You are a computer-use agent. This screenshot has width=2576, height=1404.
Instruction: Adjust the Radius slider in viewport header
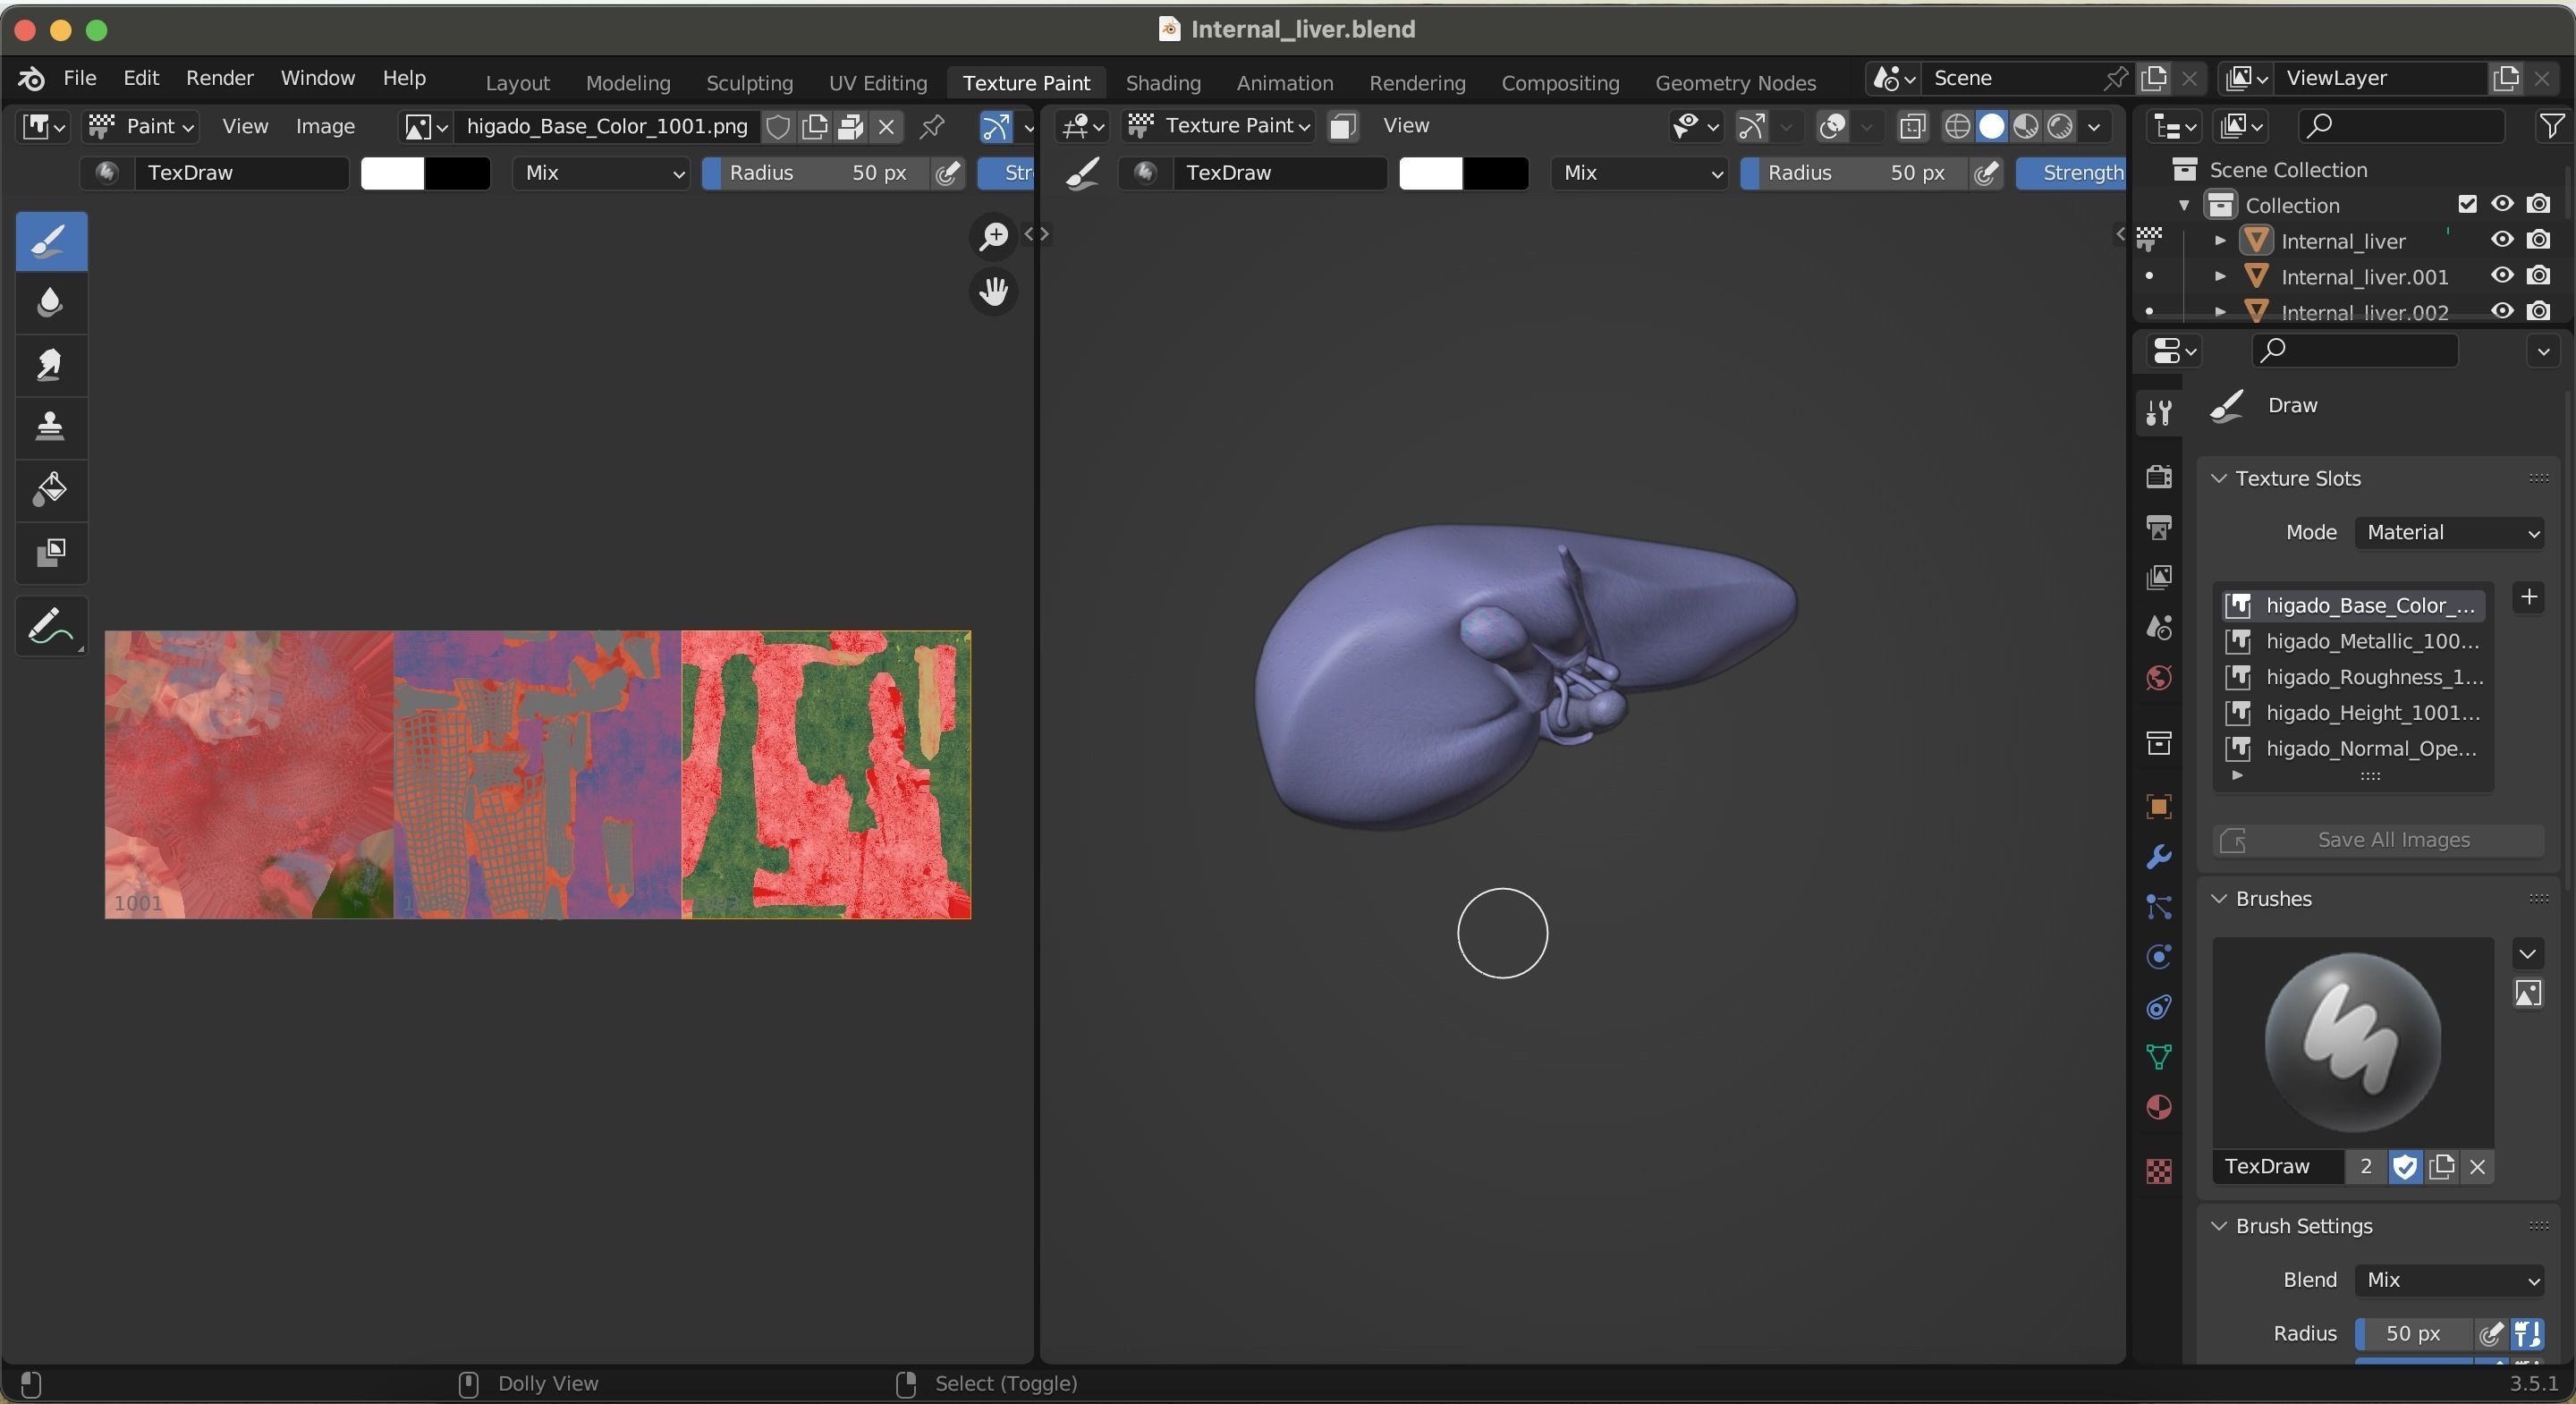[1854, 173]
